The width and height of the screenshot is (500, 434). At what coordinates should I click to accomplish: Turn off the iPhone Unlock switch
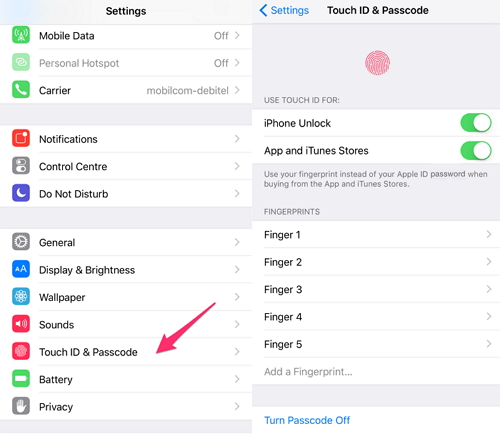point(476,123)
